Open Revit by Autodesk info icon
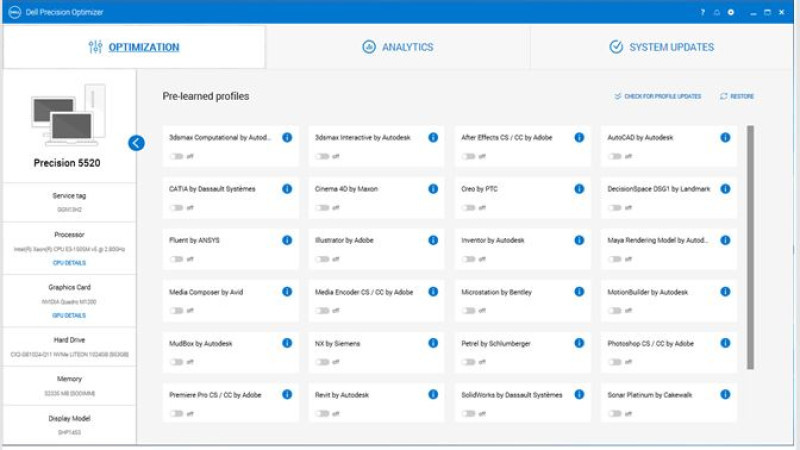The height and width of the screenshot is (450, 800). [433, 394]
